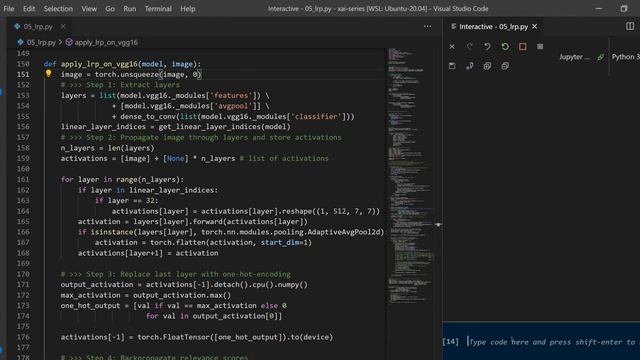
Task: Click the Undo icon in Interactive toolbar
Action: [487, 47]
